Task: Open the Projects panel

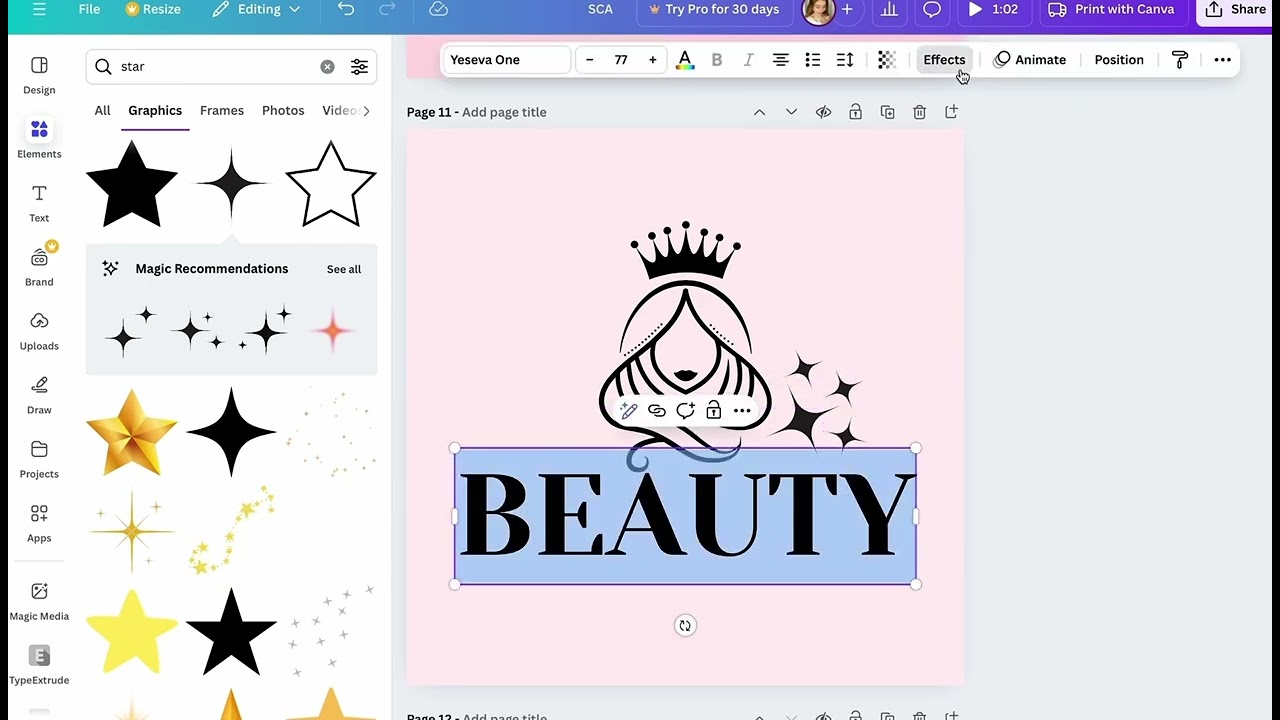Action: click(39, 460)
